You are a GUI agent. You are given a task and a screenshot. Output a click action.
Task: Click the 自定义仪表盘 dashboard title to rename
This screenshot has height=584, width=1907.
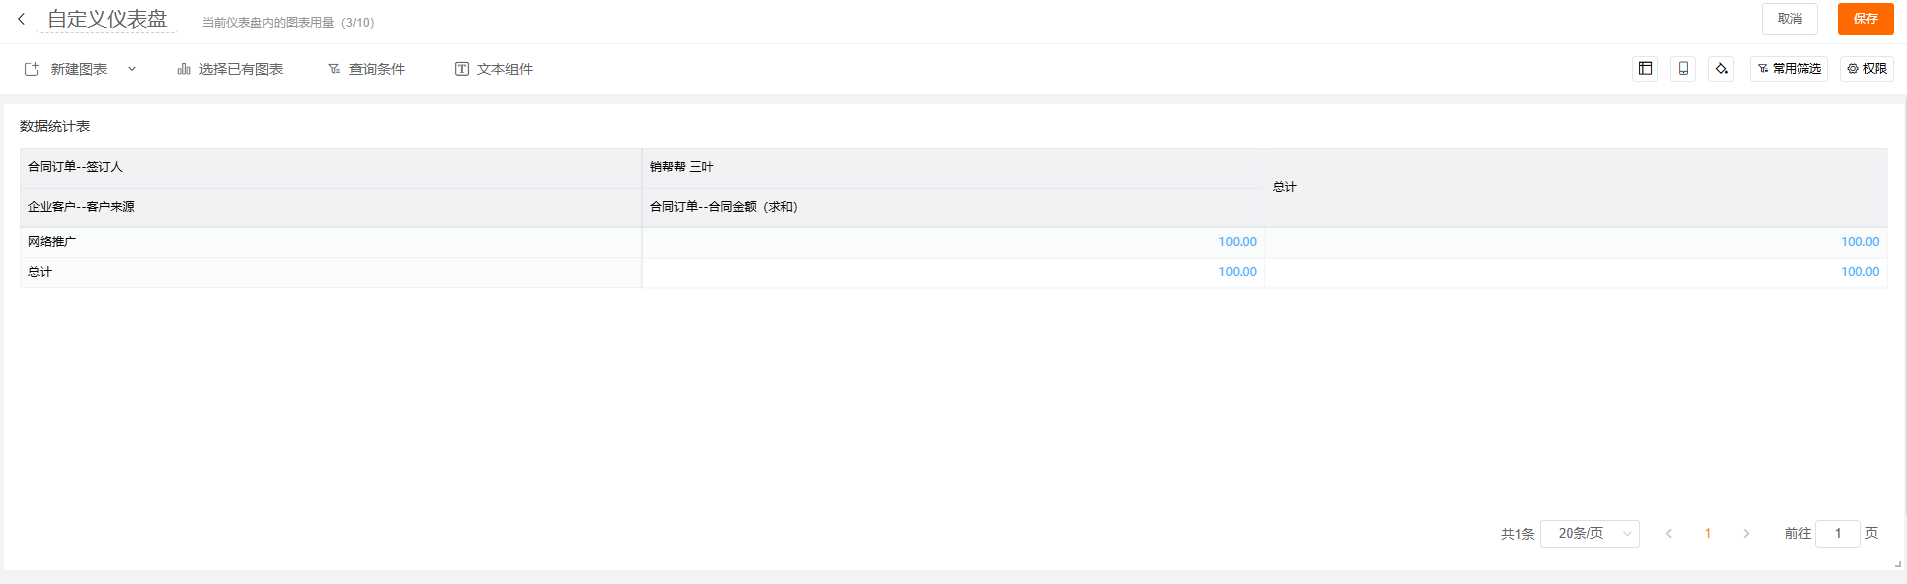107,19
